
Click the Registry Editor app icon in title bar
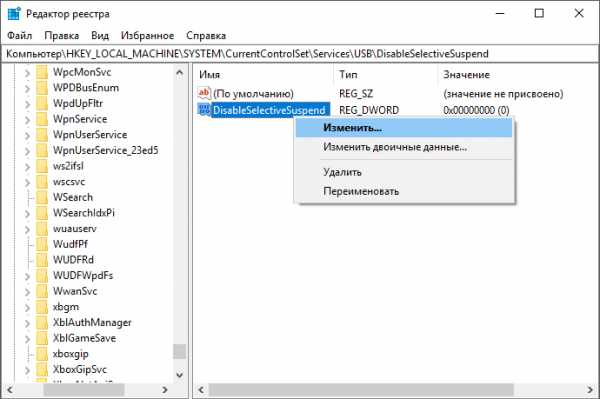14,14
